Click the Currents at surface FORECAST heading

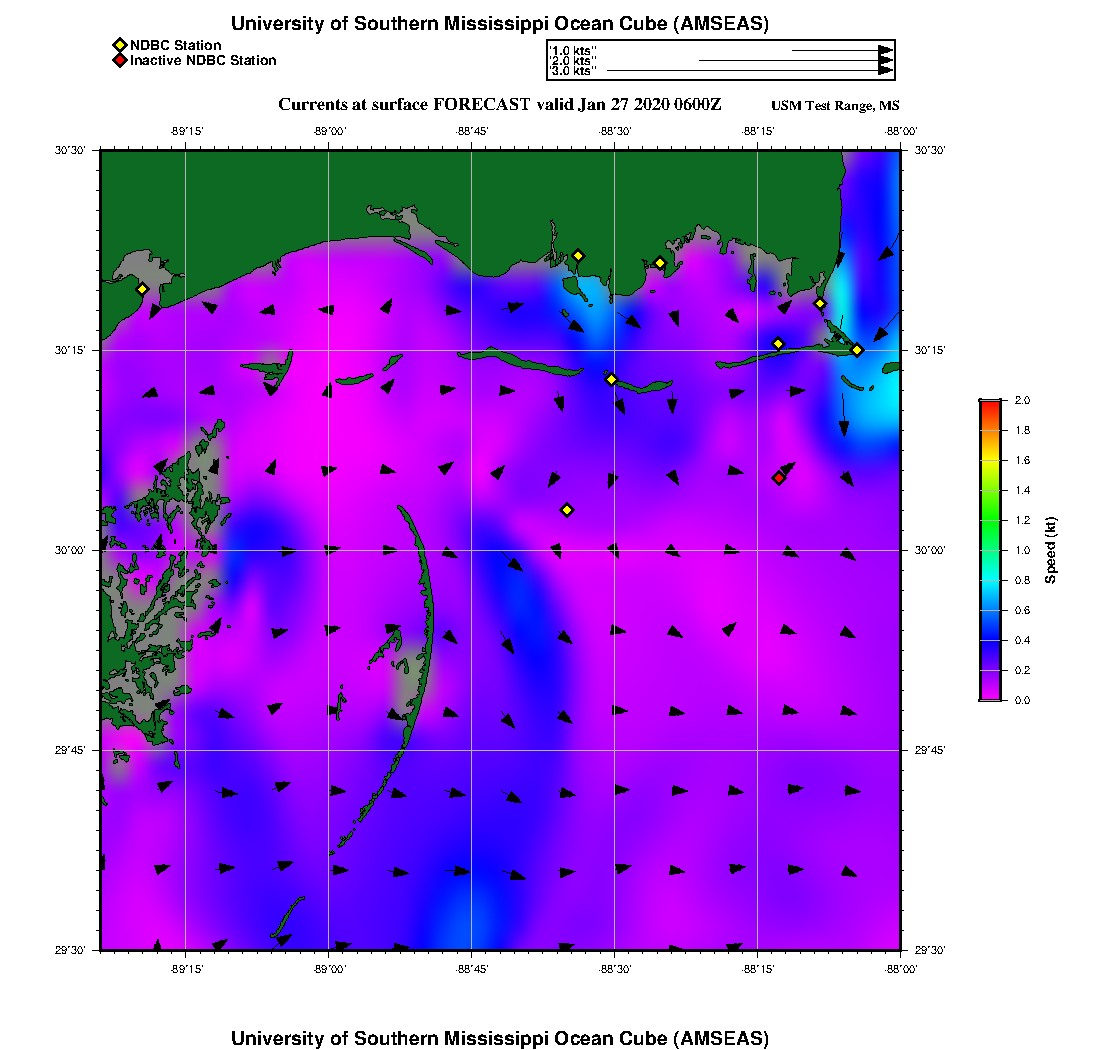499,105
